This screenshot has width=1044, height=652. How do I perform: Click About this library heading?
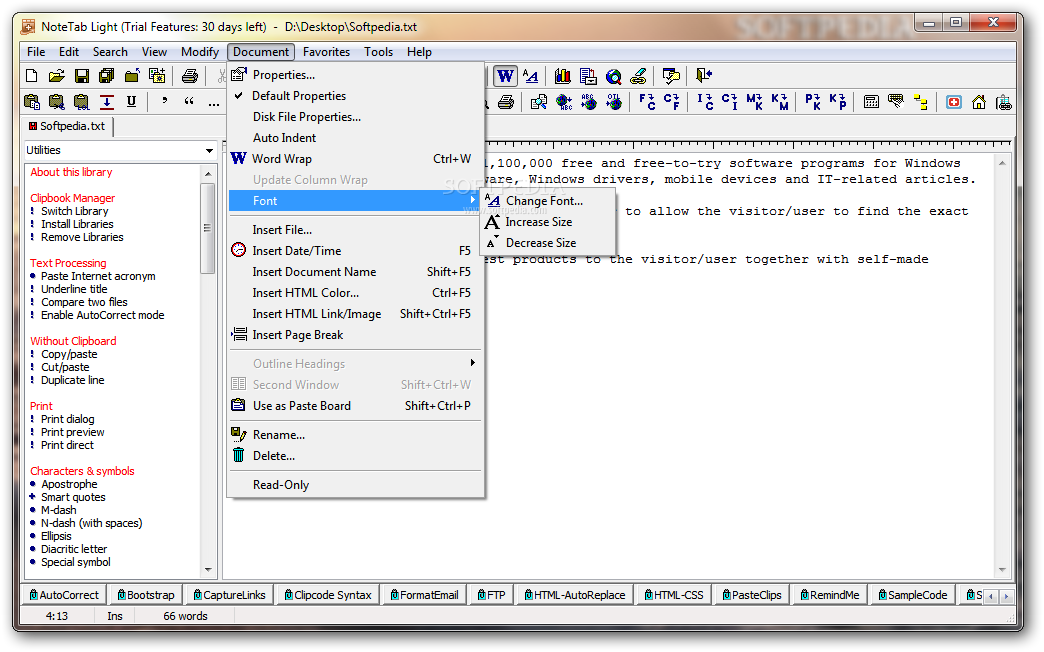point(71,172)
